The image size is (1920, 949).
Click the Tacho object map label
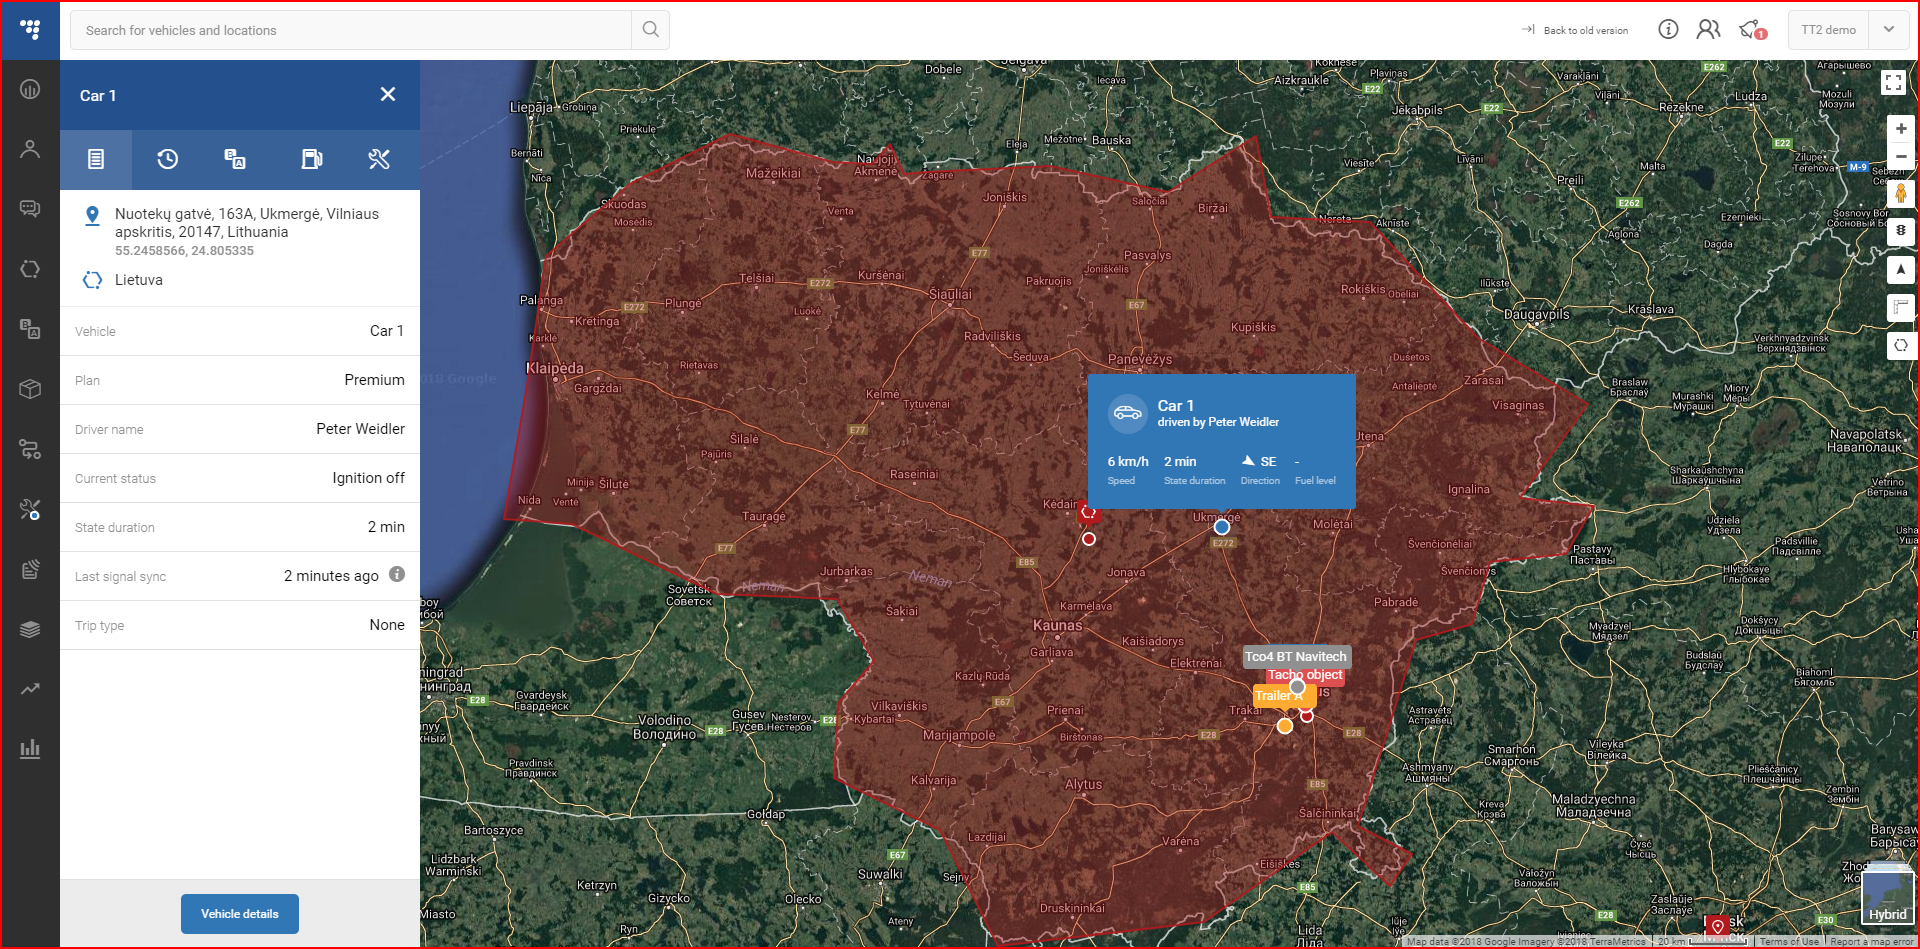coord(1305,675)
